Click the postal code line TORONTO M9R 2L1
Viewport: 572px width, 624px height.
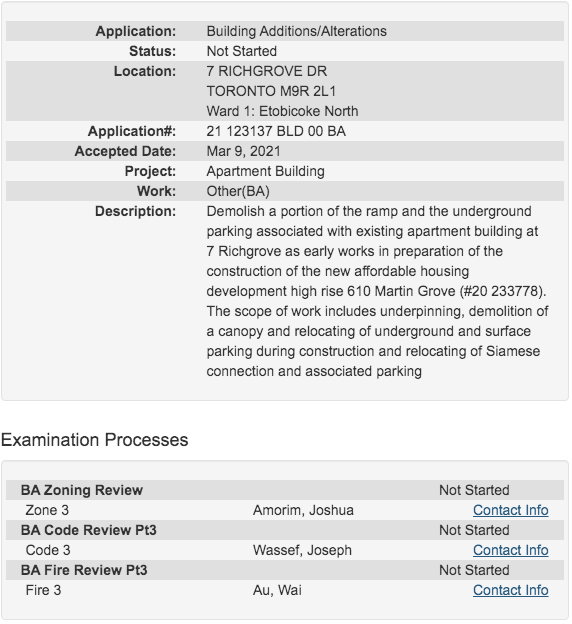coord(271,91)
